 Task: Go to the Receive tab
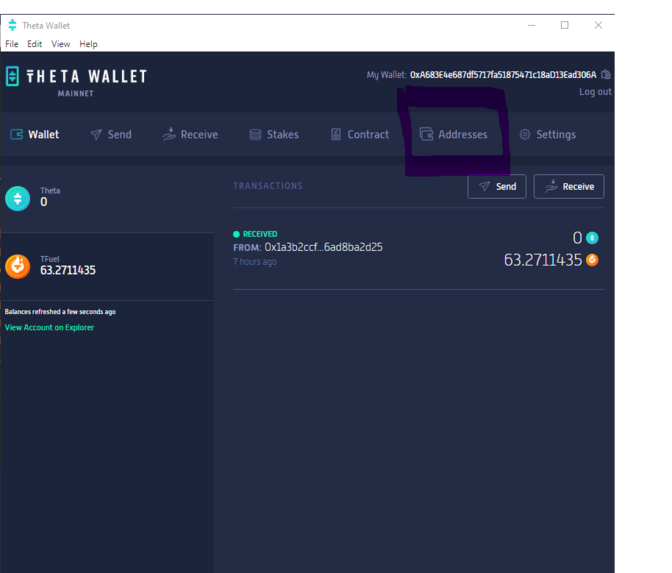pyautogui.click(x=190, y=135)
